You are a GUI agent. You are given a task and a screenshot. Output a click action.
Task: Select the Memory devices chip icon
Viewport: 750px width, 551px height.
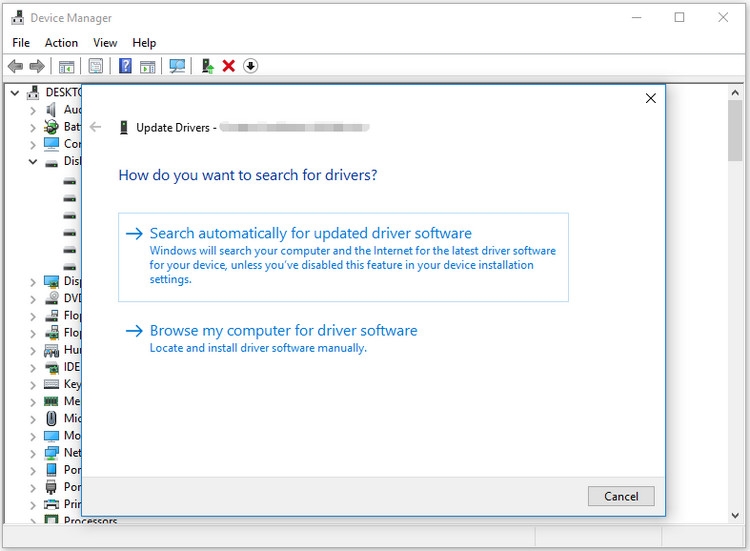[51, 401]
